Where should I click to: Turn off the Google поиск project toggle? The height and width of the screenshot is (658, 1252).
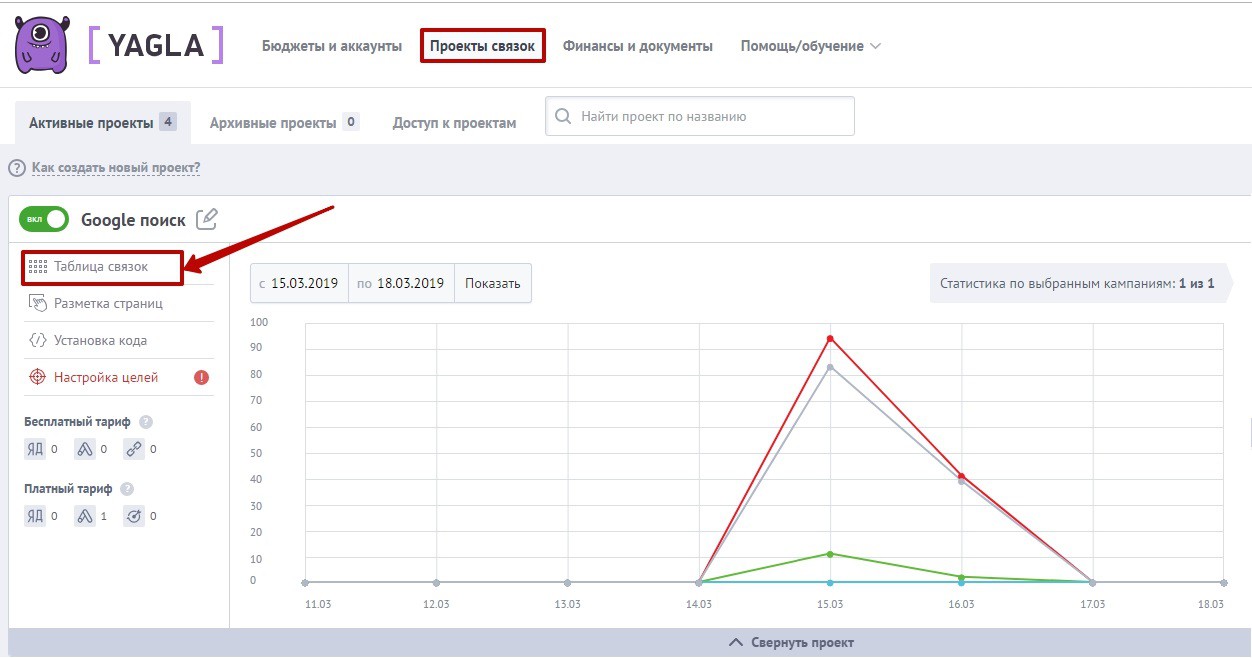[44, 219]
